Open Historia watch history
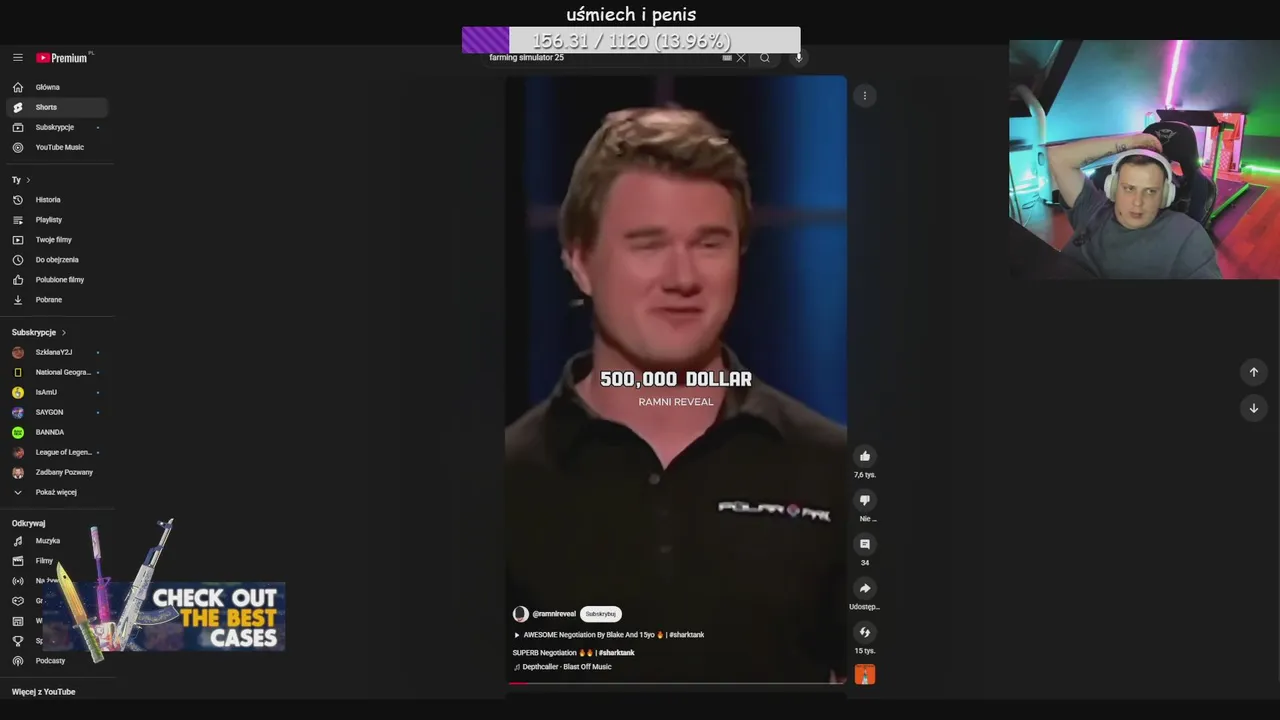 [56, 200]
